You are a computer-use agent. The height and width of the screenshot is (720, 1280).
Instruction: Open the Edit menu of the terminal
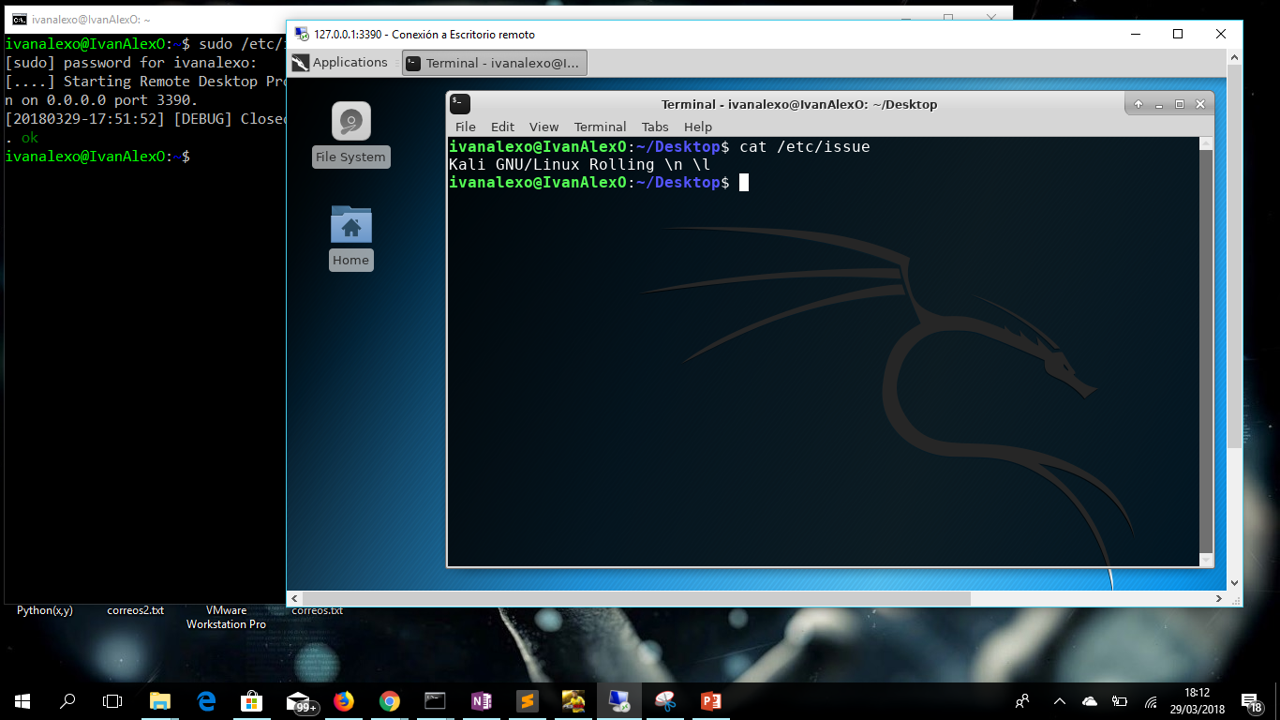pos(502,126)
